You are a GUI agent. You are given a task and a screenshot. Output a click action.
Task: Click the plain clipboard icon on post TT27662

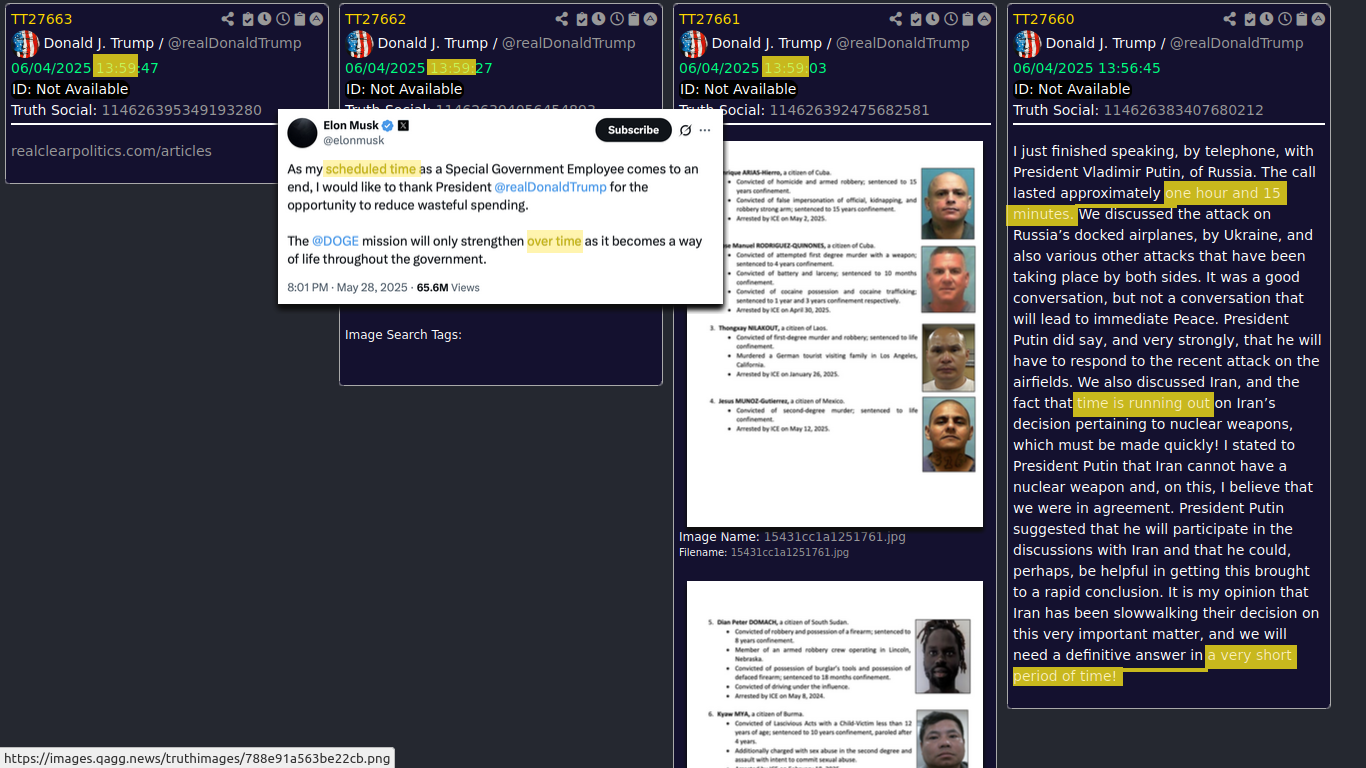coord(634,19)
